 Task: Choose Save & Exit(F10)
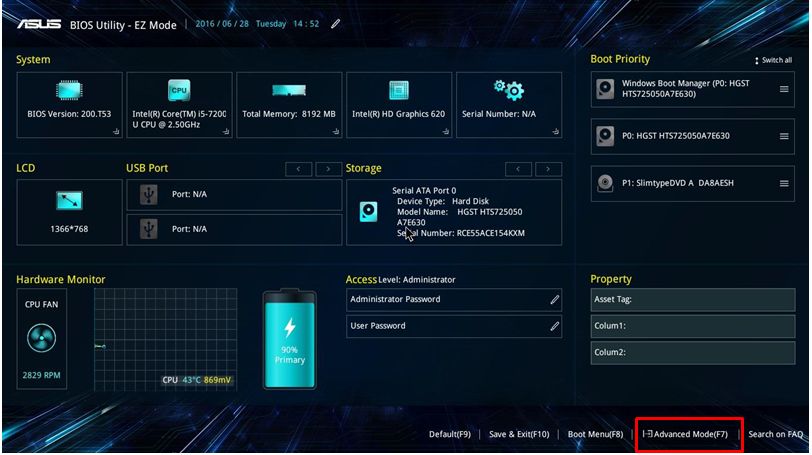click(519, 434)
